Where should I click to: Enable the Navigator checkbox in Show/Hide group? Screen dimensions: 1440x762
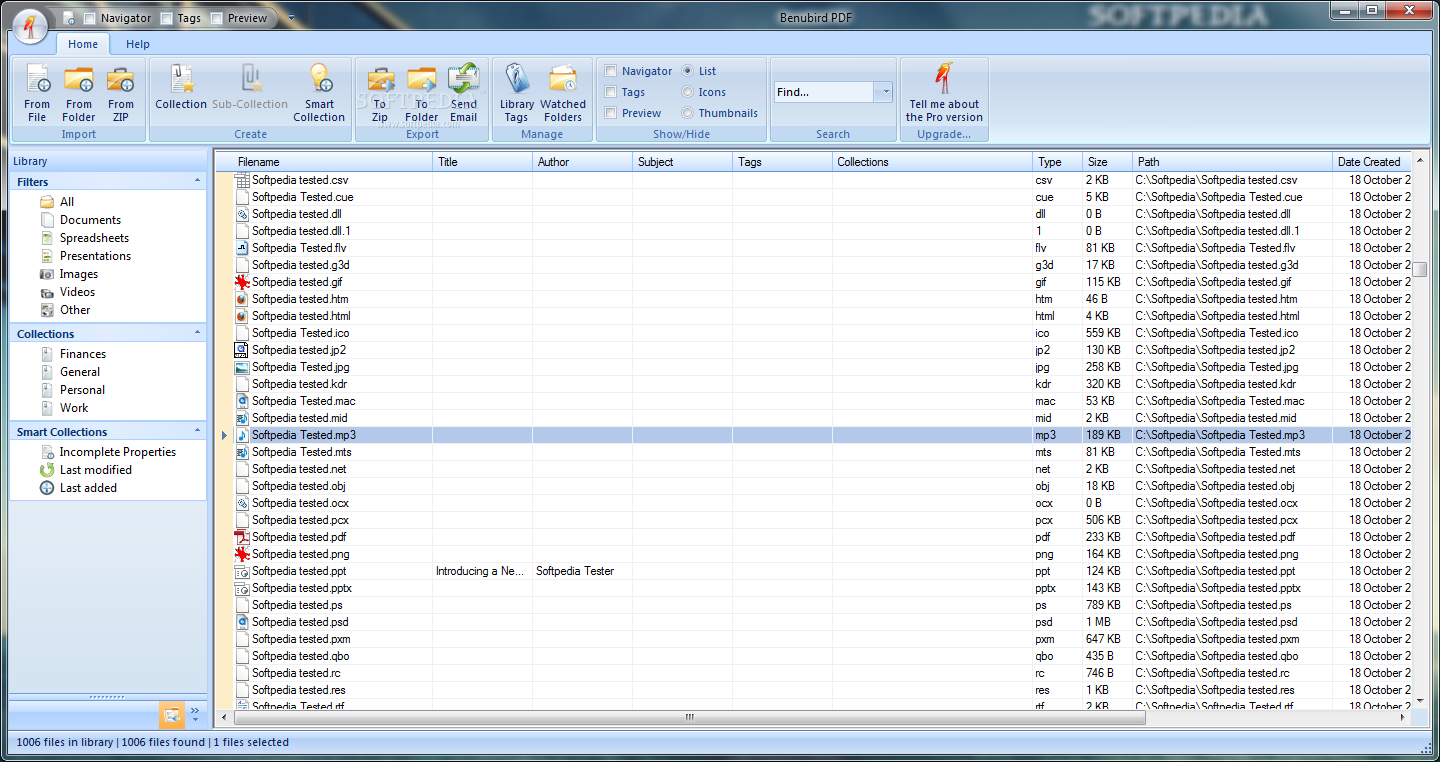tap(611, 71)
